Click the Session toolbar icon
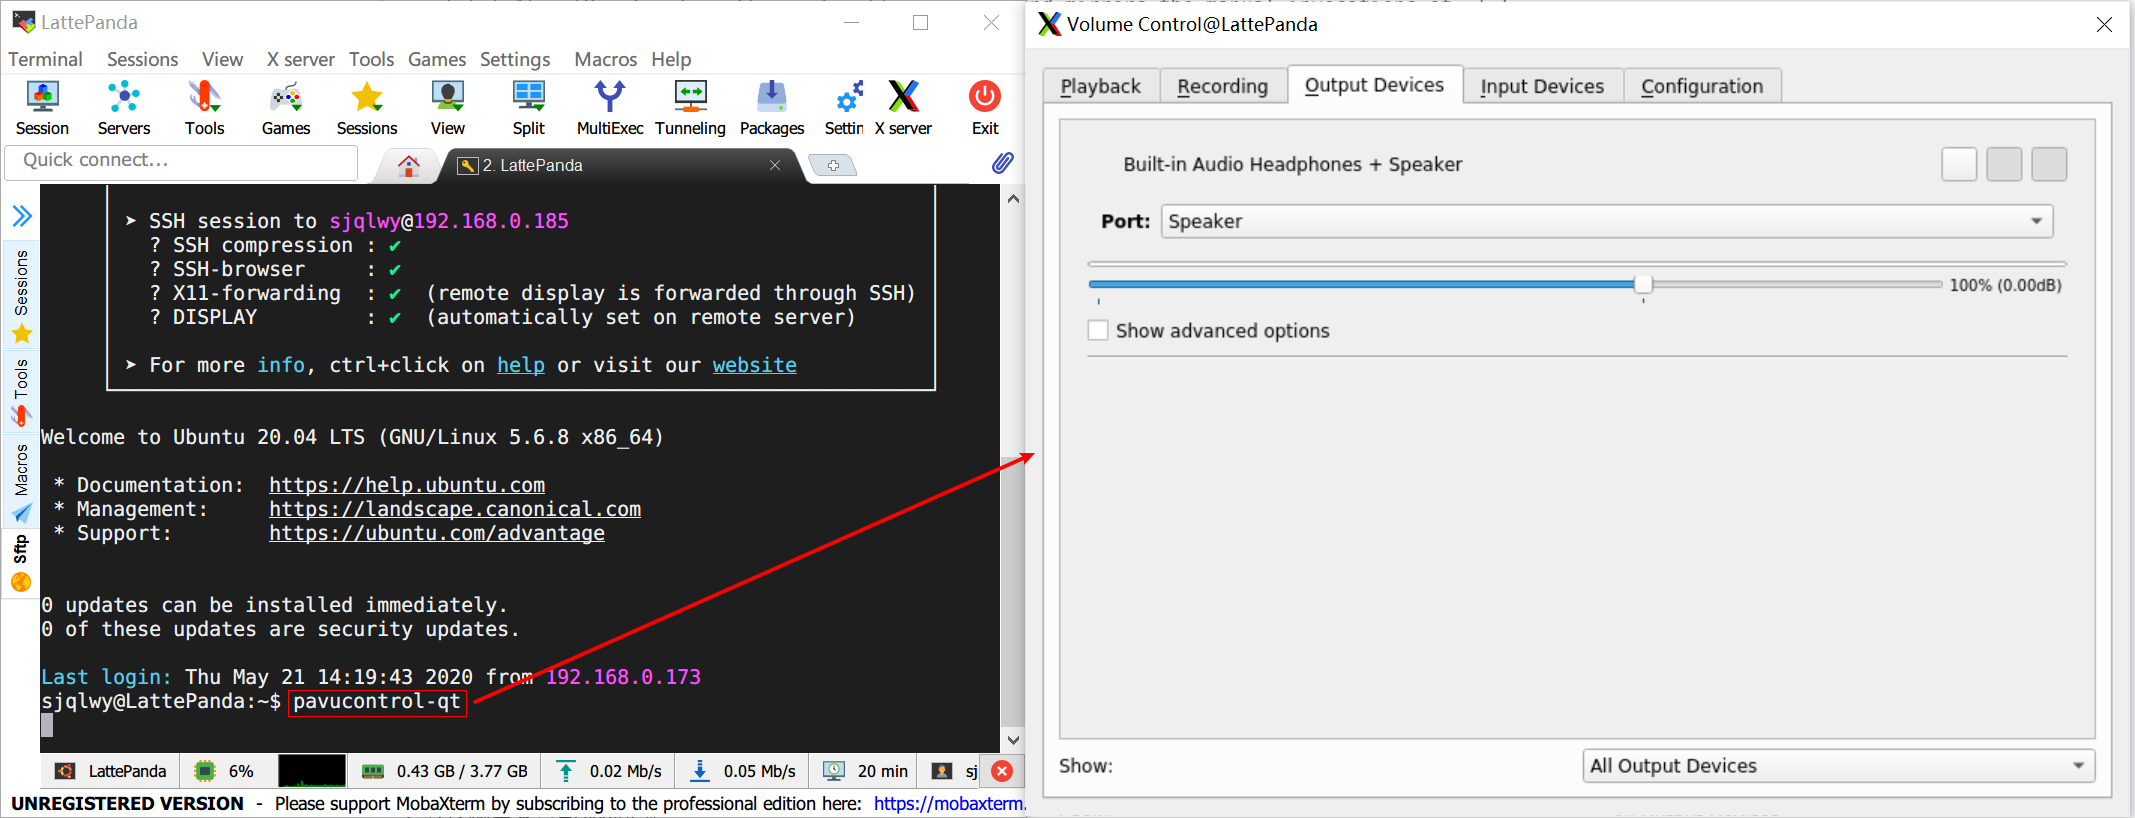 (42, 108)
